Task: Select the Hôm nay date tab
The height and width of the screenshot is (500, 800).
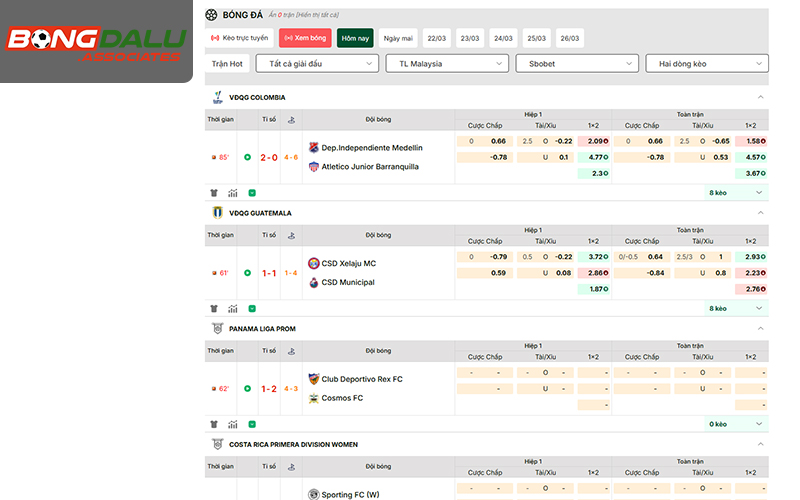Action: tap(355, 38)
